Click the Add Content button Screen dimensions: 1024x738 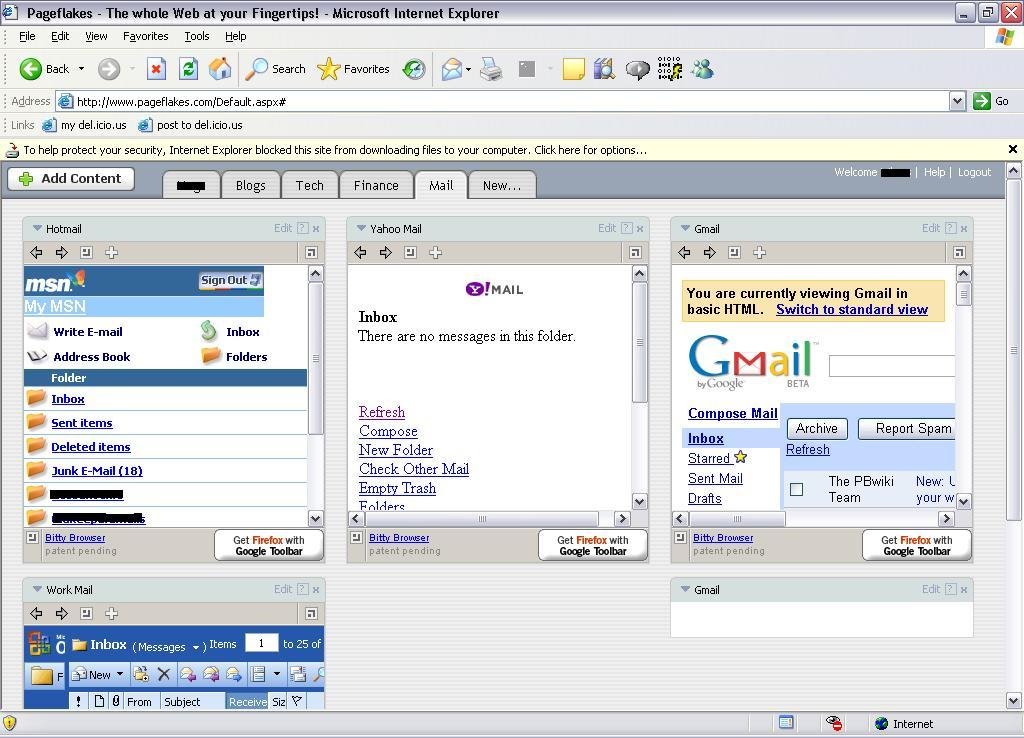[71, 179]
